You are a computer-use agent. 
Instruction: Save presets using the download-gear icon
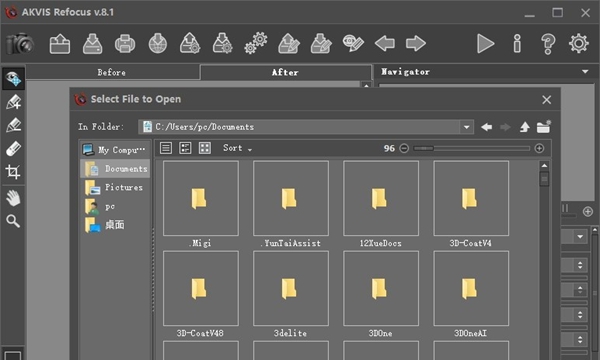pyautogui.click(x=223, y=44)
